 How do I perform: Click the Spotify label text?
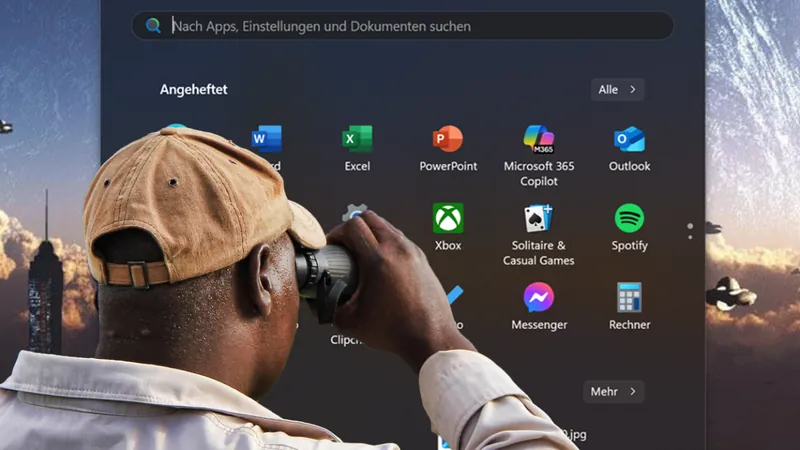[x=630, y=245]
